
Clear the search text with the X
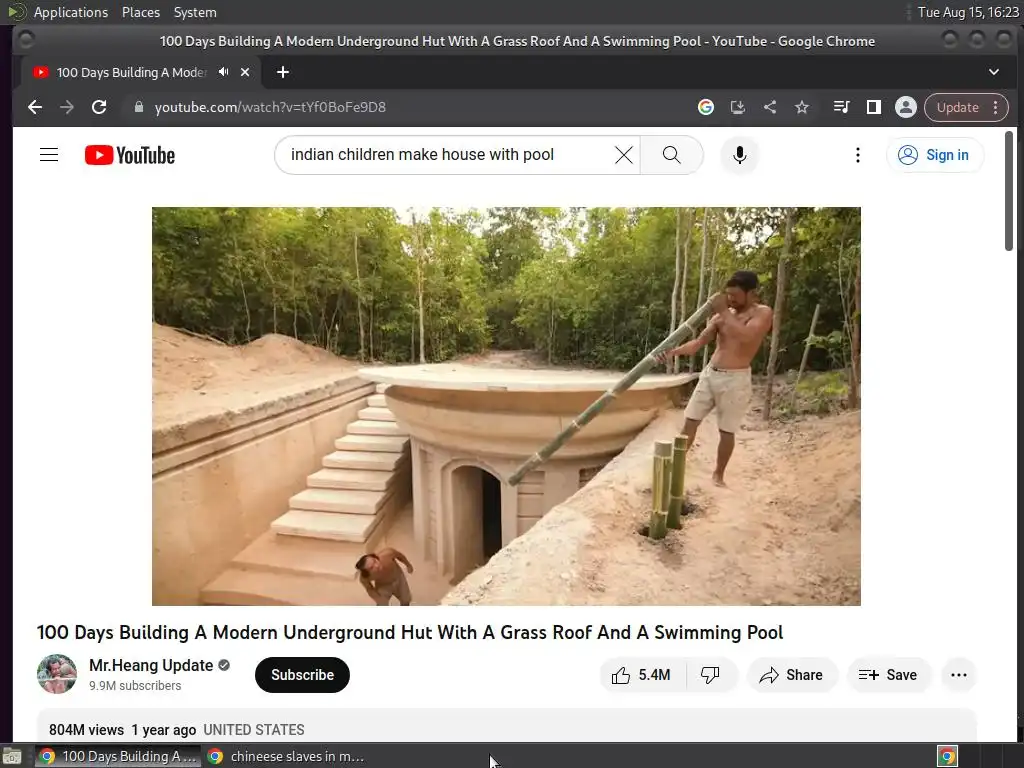coord(624,155)
